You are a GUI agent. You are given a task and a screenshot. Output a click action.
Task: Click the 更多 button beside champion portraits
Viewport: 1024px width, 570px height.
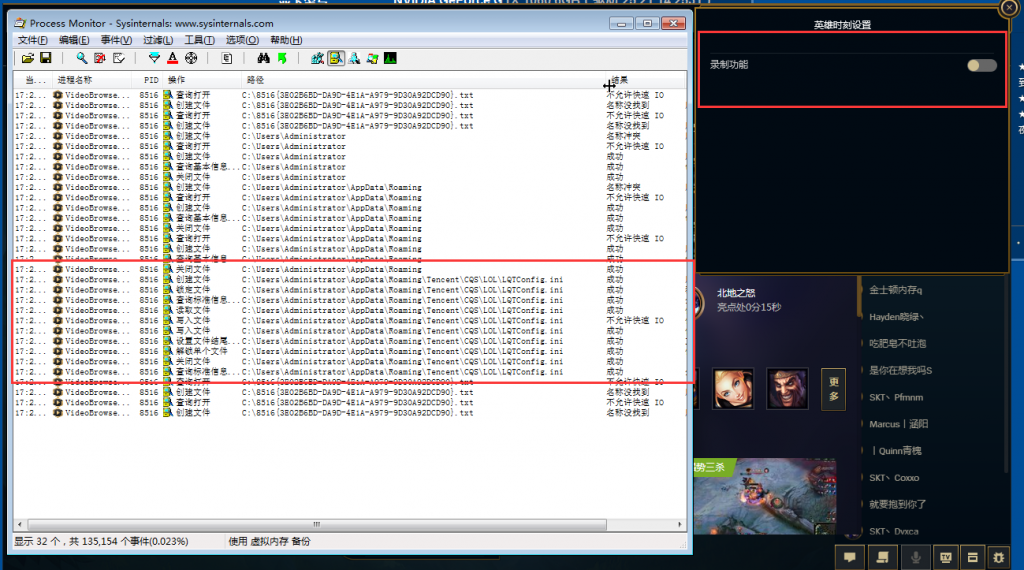click(x=832, y=389)
